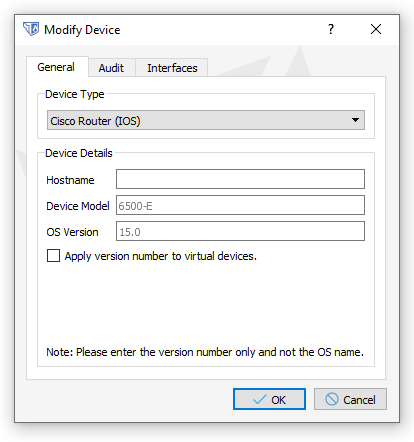The image size is (414, 442).
Task: Click into the Device Model field
Action: [x=240, y=205]
